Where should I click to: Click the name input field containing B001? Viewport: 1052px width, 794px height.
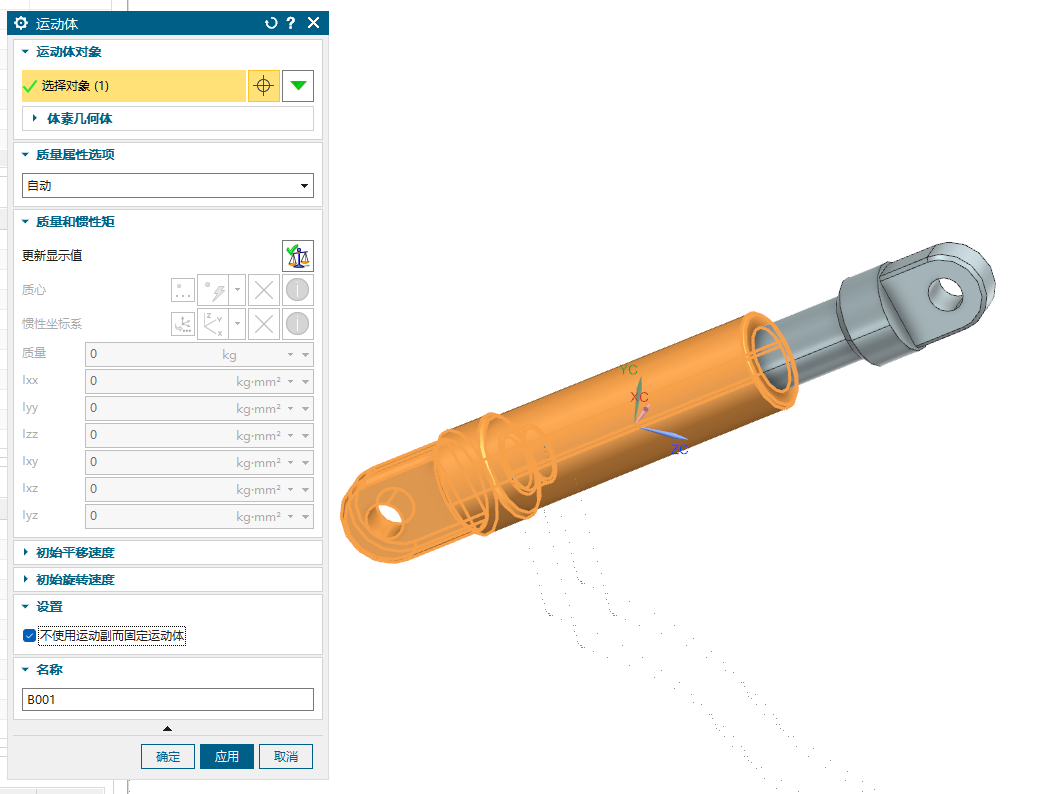pyautogui.click(x=167, y=700)
